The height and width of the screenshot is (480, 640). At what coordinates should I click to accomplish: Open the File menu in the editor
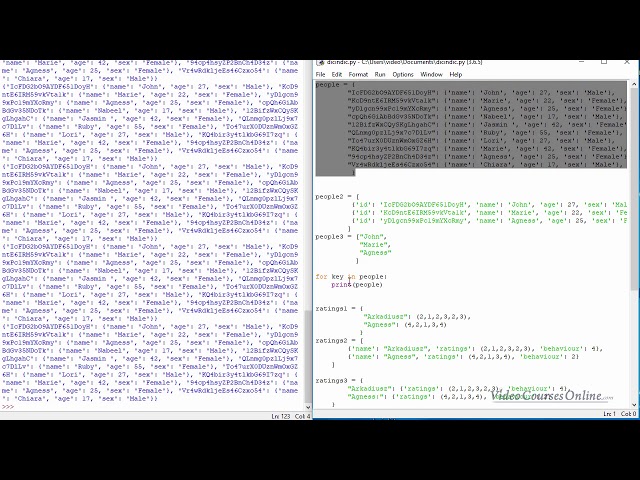320,74
